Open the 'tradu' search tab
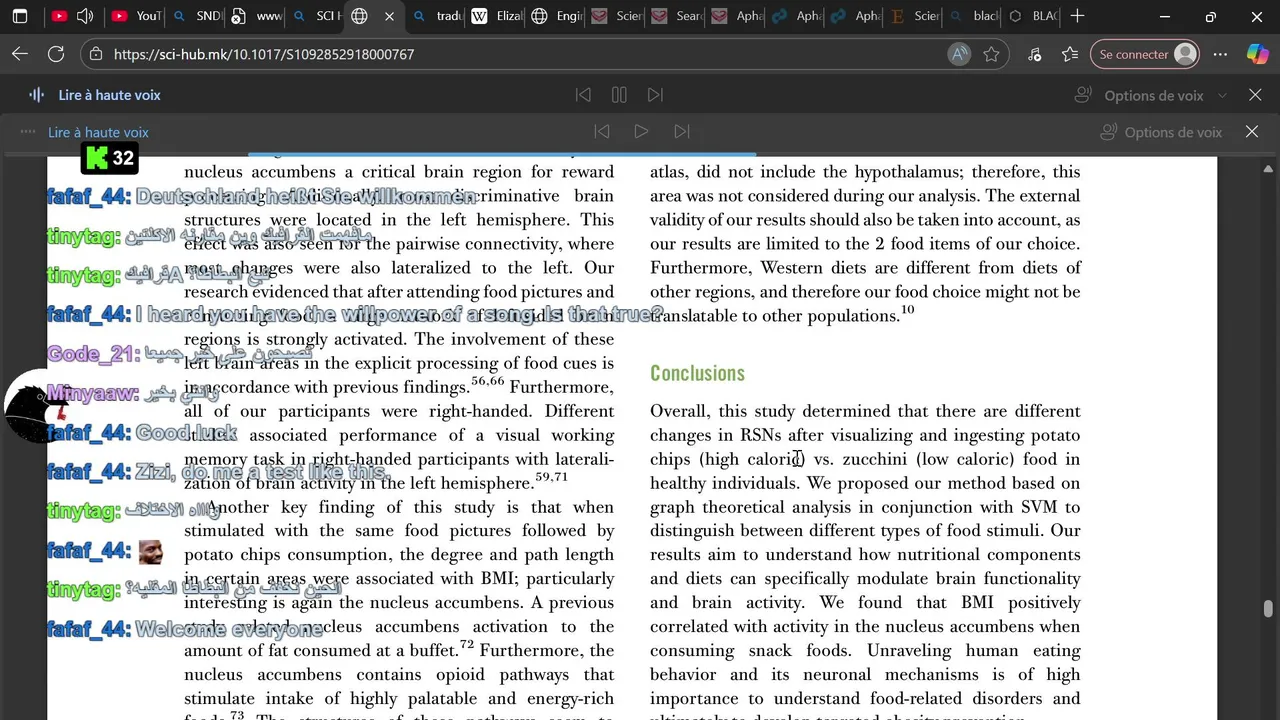The width and height of the screenshot is (1280, 720). pyautogui.click(x=436, y=16)
